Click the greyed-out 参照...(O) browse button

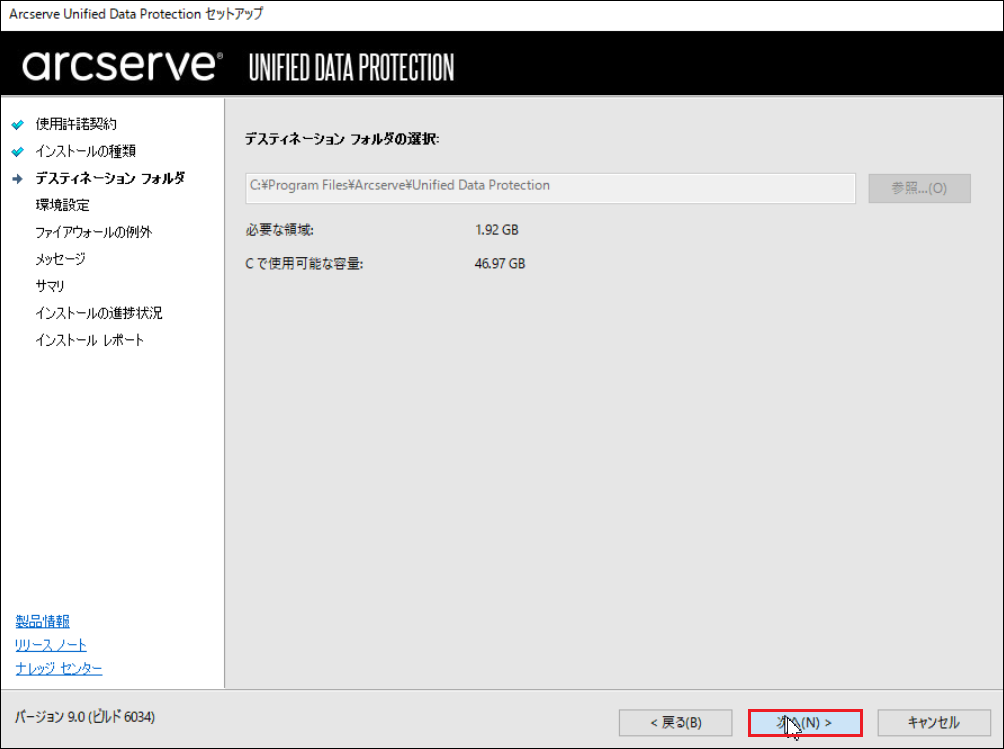pos(919,188)
